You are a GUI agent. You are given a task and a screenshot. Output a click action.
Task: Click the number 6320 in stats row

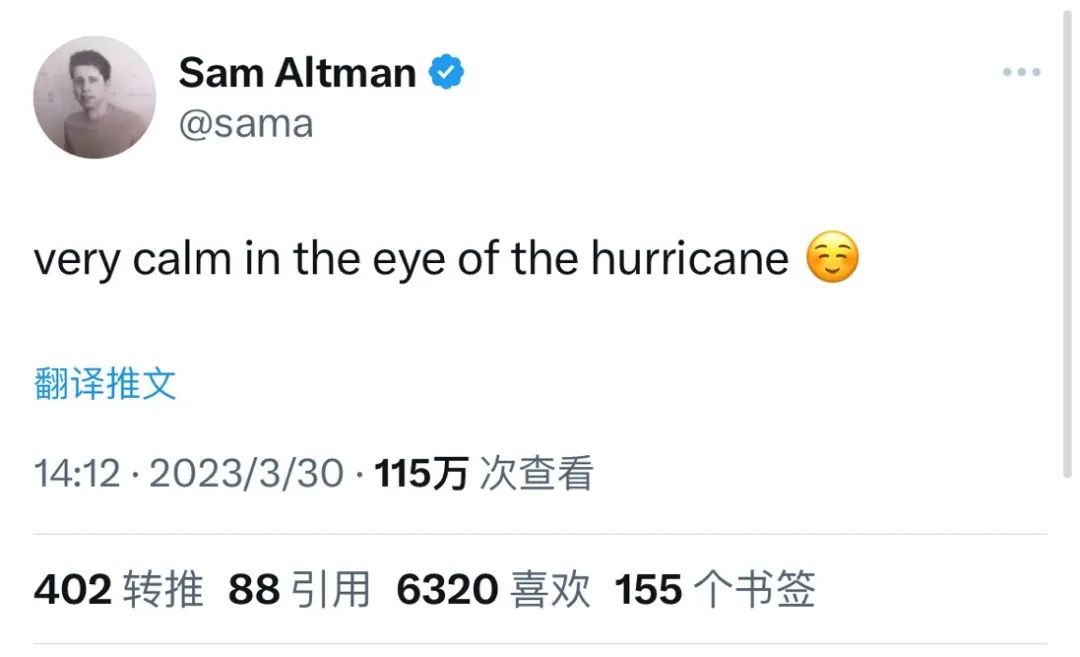point(447,590)
